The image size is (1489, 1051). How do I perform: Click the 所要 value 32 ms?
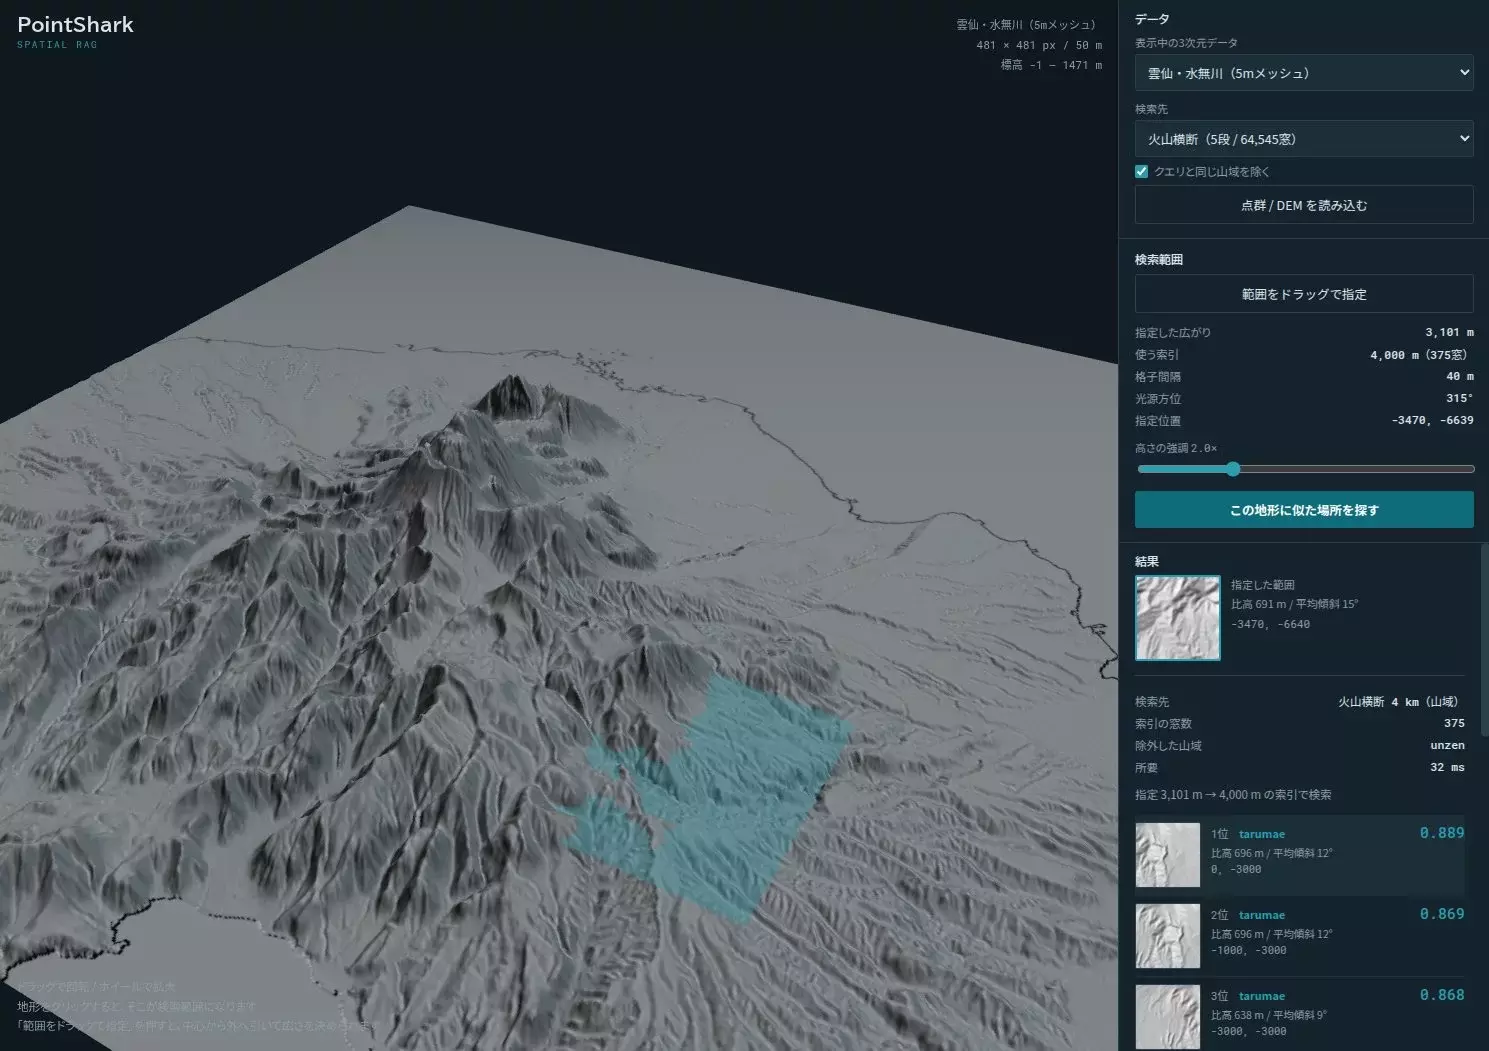pyautogui.click(x=1447, y=768)
